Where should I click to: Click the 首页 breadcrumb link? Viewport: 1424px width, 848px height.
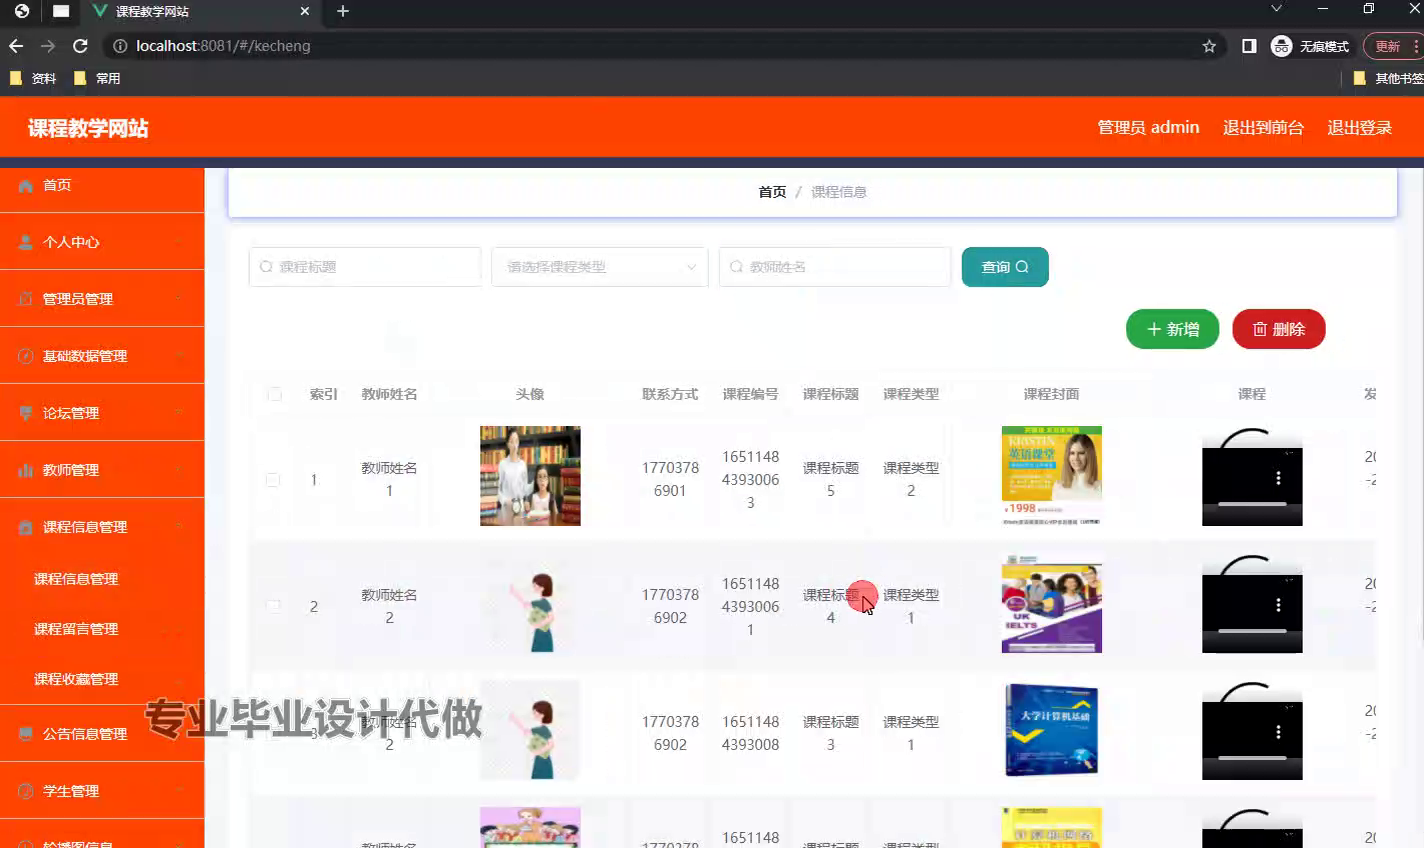tap(772, 192)
